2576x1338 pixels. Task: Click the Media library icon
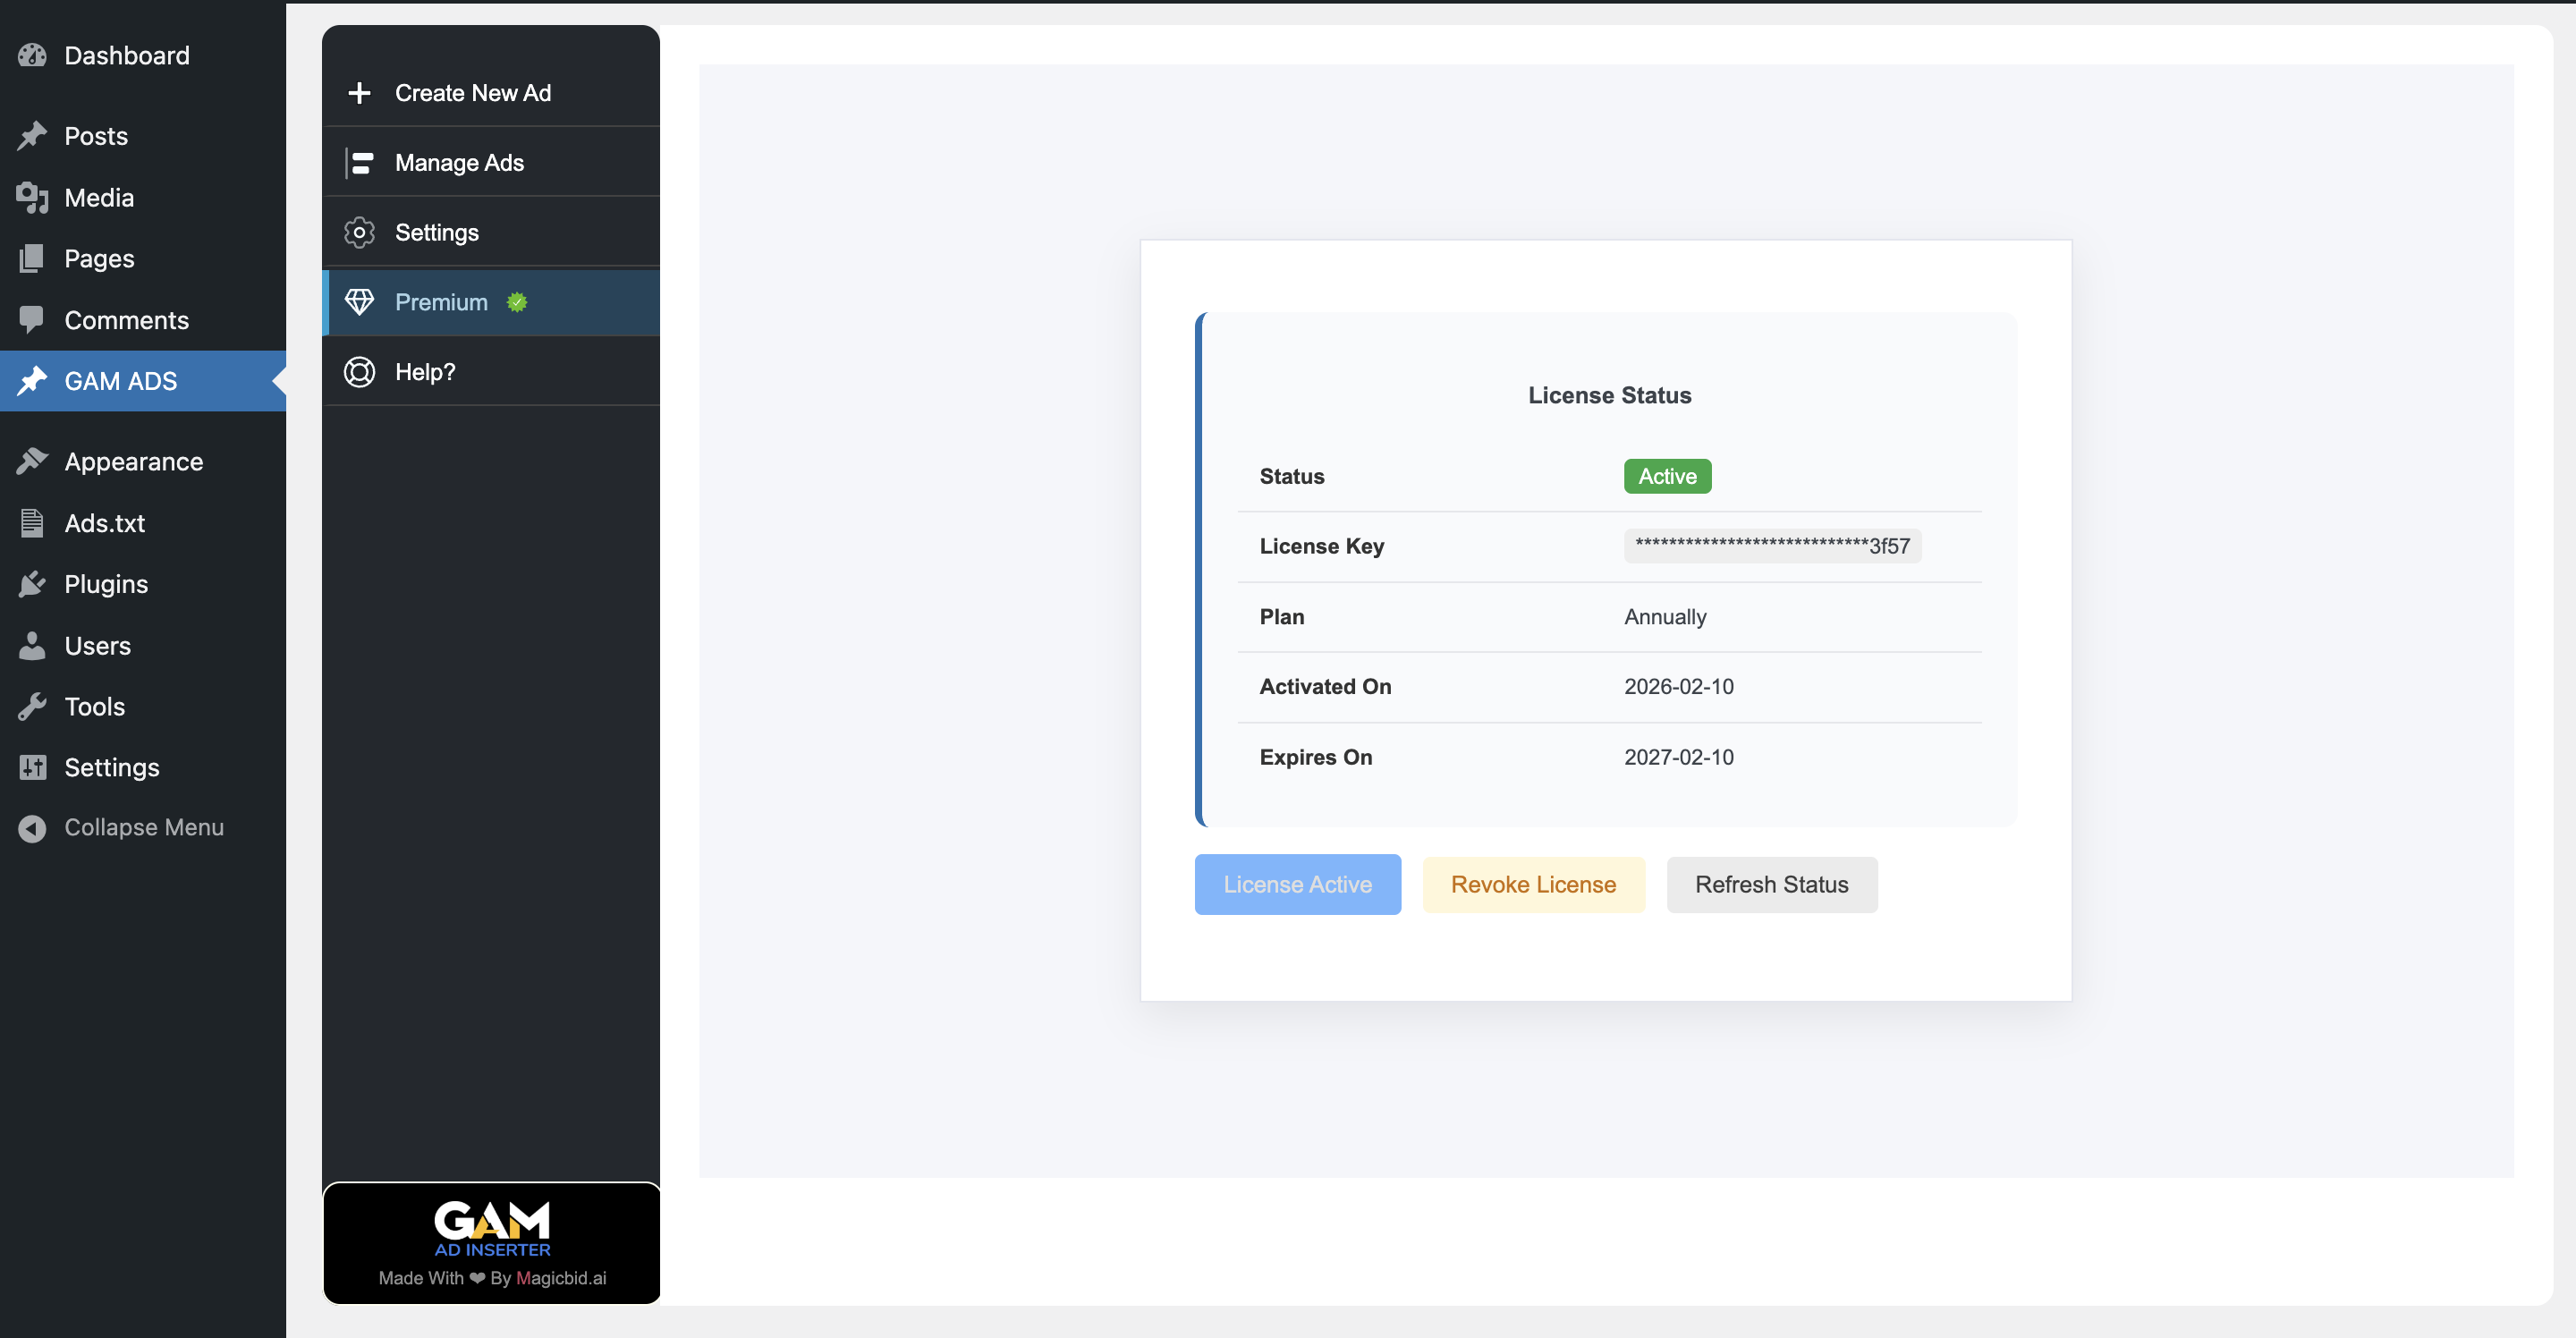click(32, 198)
